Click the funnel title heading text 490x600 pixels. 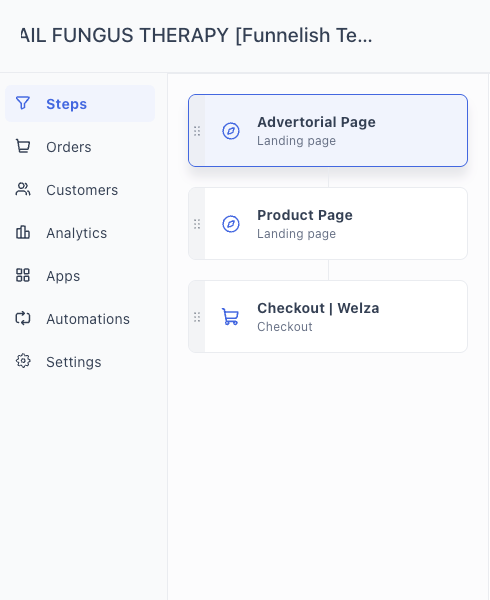point(196,35)
